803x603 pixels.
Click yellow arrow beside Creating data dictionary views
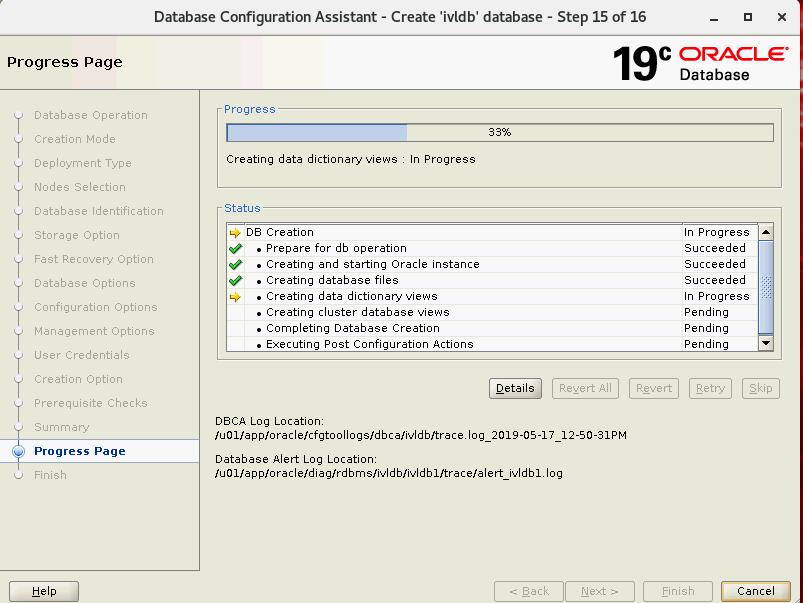tap(235, 297)
